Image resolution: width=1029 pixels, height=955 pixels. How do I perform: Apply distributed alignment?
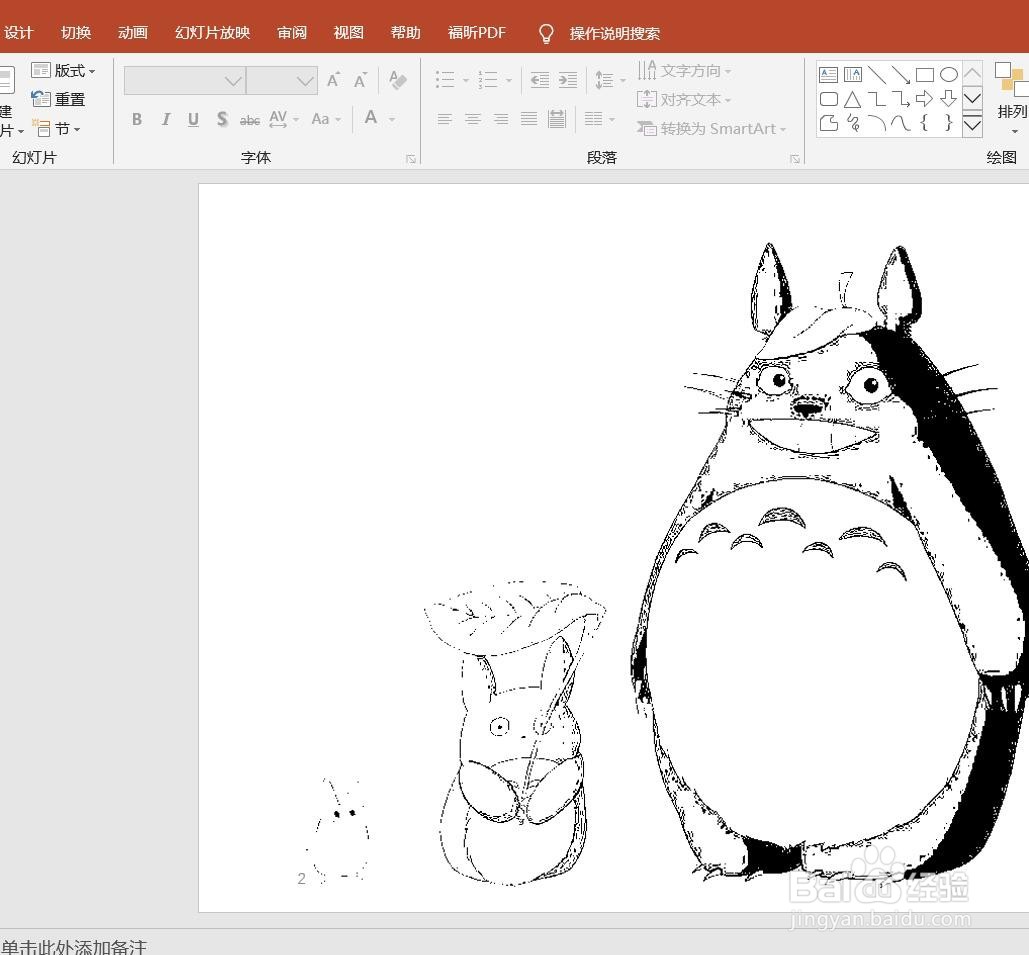pyautogui.click(x=556, y=119)
